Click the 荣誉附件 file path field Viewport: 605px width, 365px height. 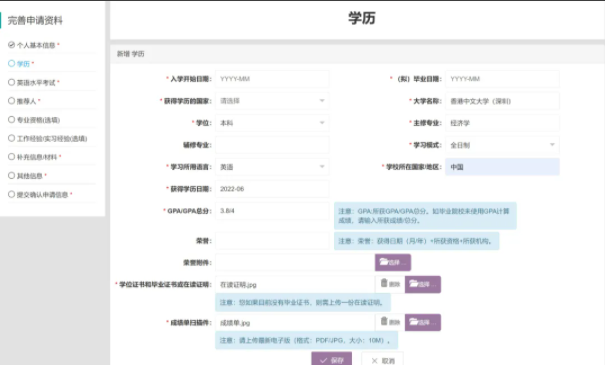(x=295, y=262)
